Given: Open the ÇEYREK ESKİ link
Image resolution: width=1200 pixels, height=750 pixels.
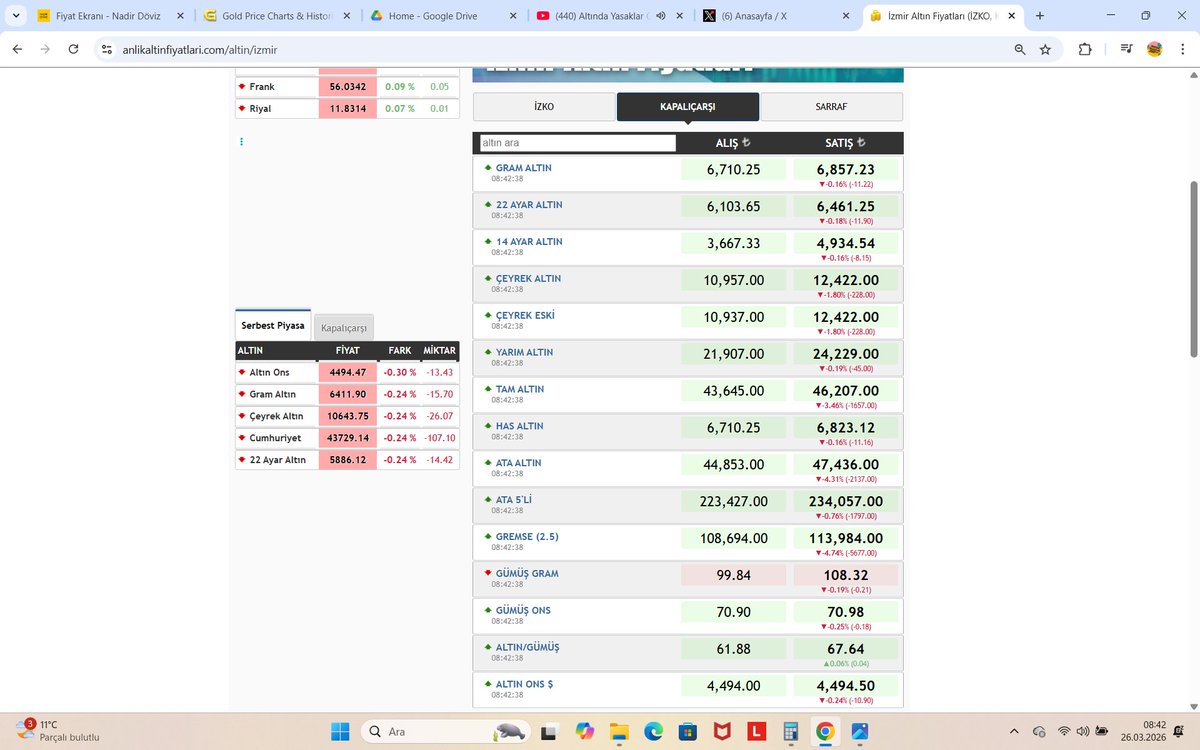Looking at the screenshot, I should coord(525,316).
